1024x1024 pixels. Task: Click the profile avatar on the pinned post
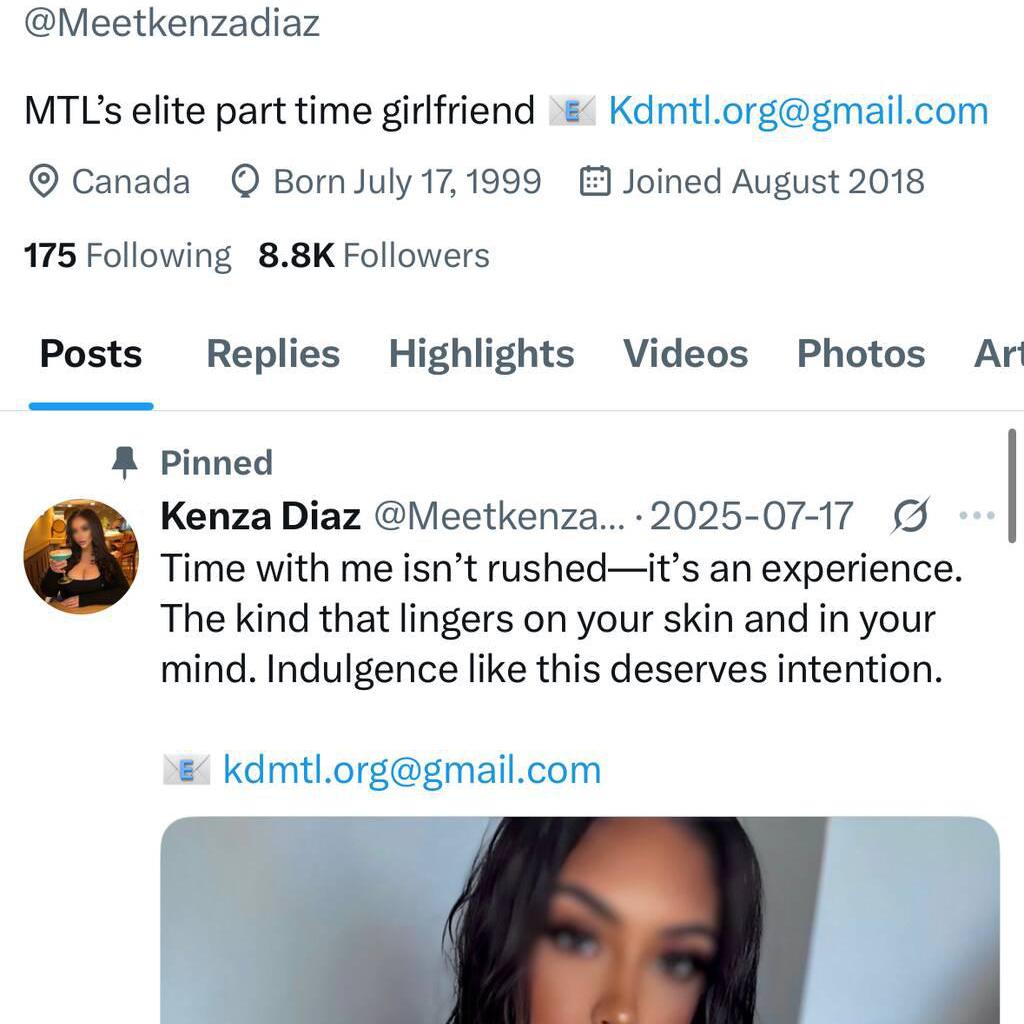tap(81, 556)
